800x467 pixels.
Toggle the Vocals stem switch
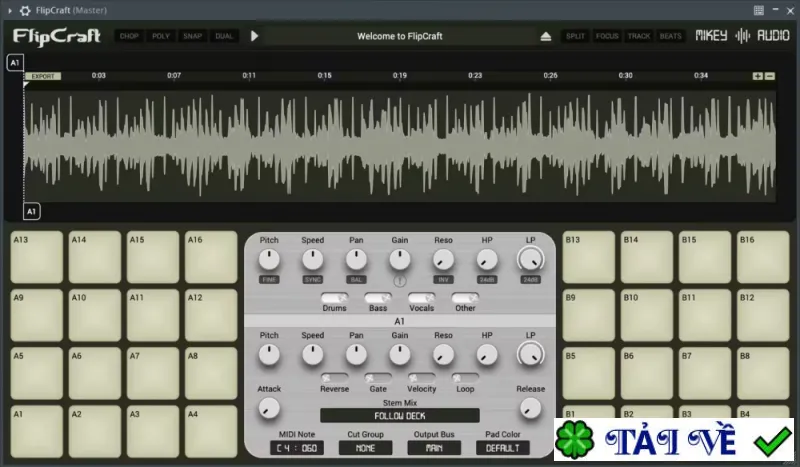[x=421, y=297]
